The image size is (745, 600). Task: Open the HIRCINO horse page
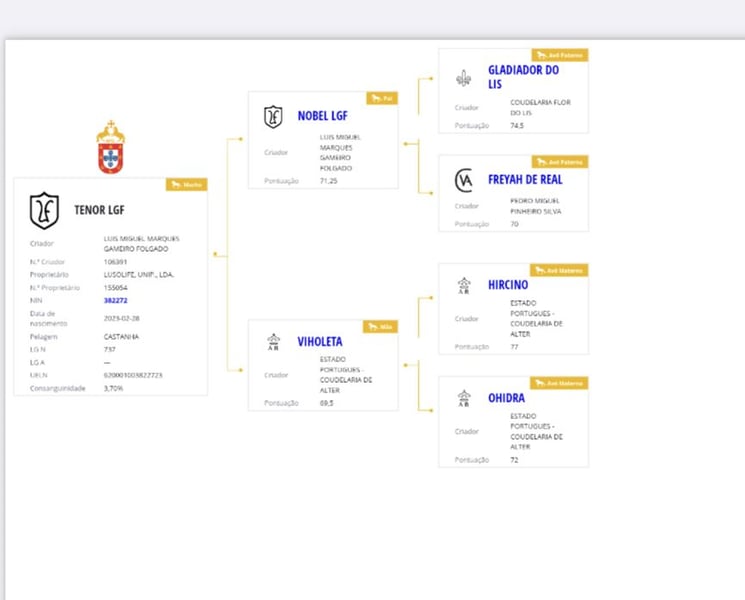(508, 285)
